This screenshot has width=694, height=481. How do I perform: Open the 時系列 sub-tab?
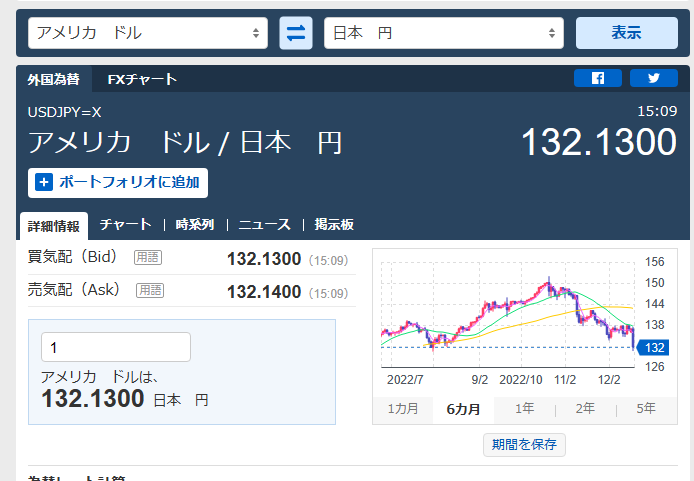click(x=194, y=225)
